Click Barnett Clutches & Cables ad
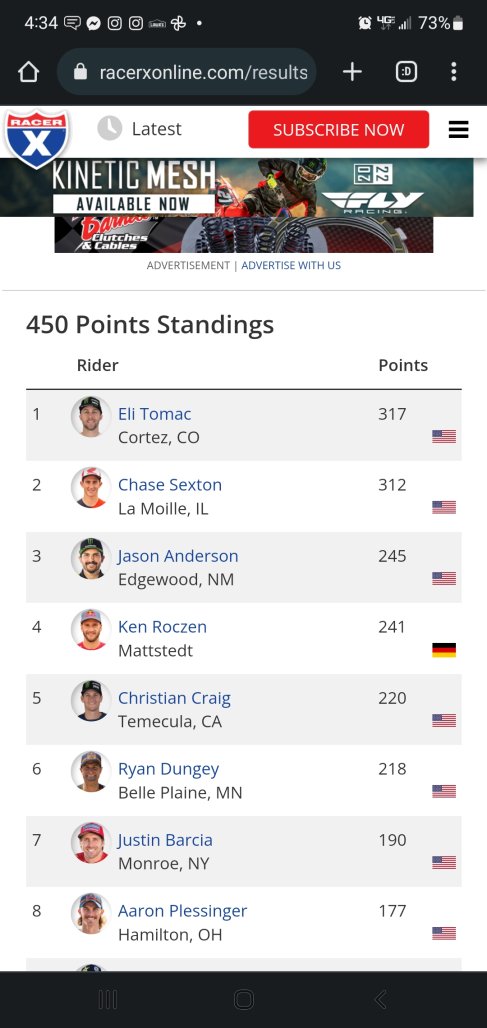487x1028 pixels. (244, 235)
